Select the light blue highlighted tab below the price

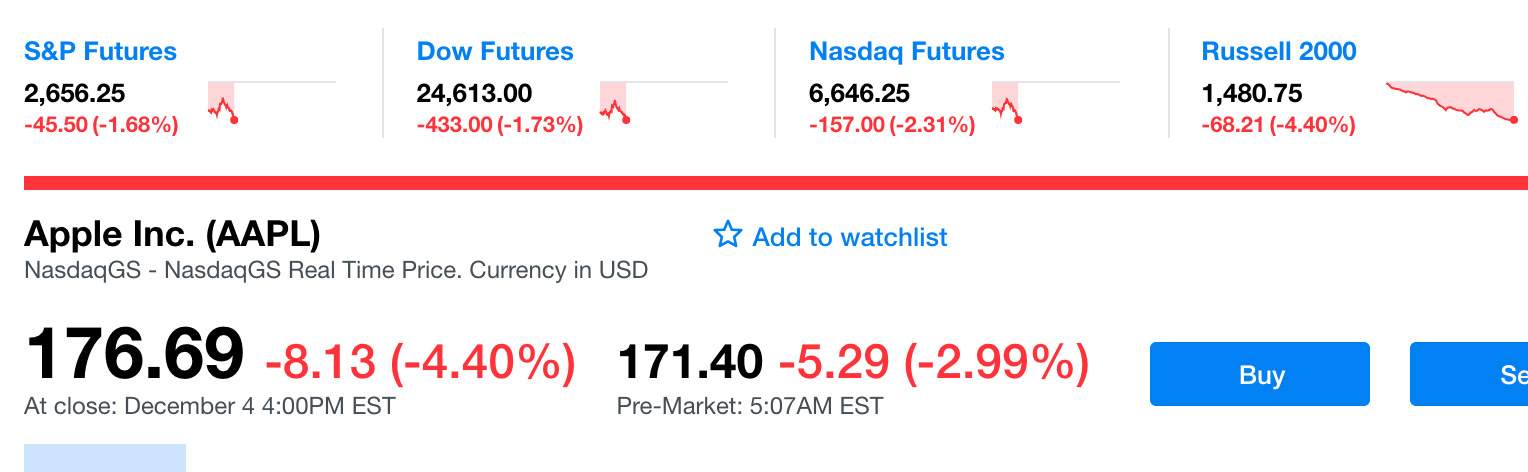(x=105, y=458)
